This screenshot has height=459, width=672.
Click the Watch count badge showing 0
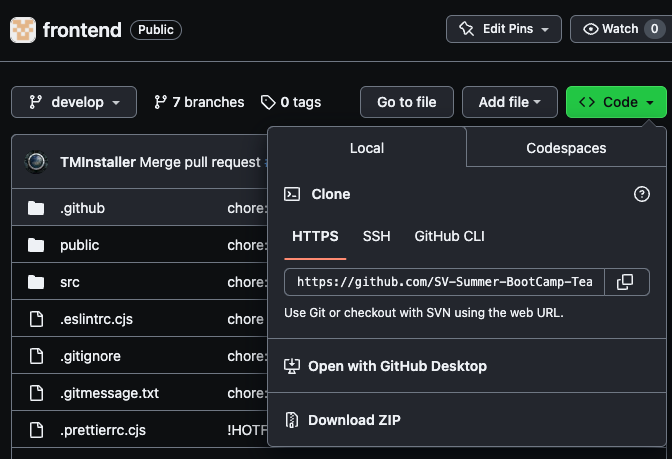(x=654, y=29)
